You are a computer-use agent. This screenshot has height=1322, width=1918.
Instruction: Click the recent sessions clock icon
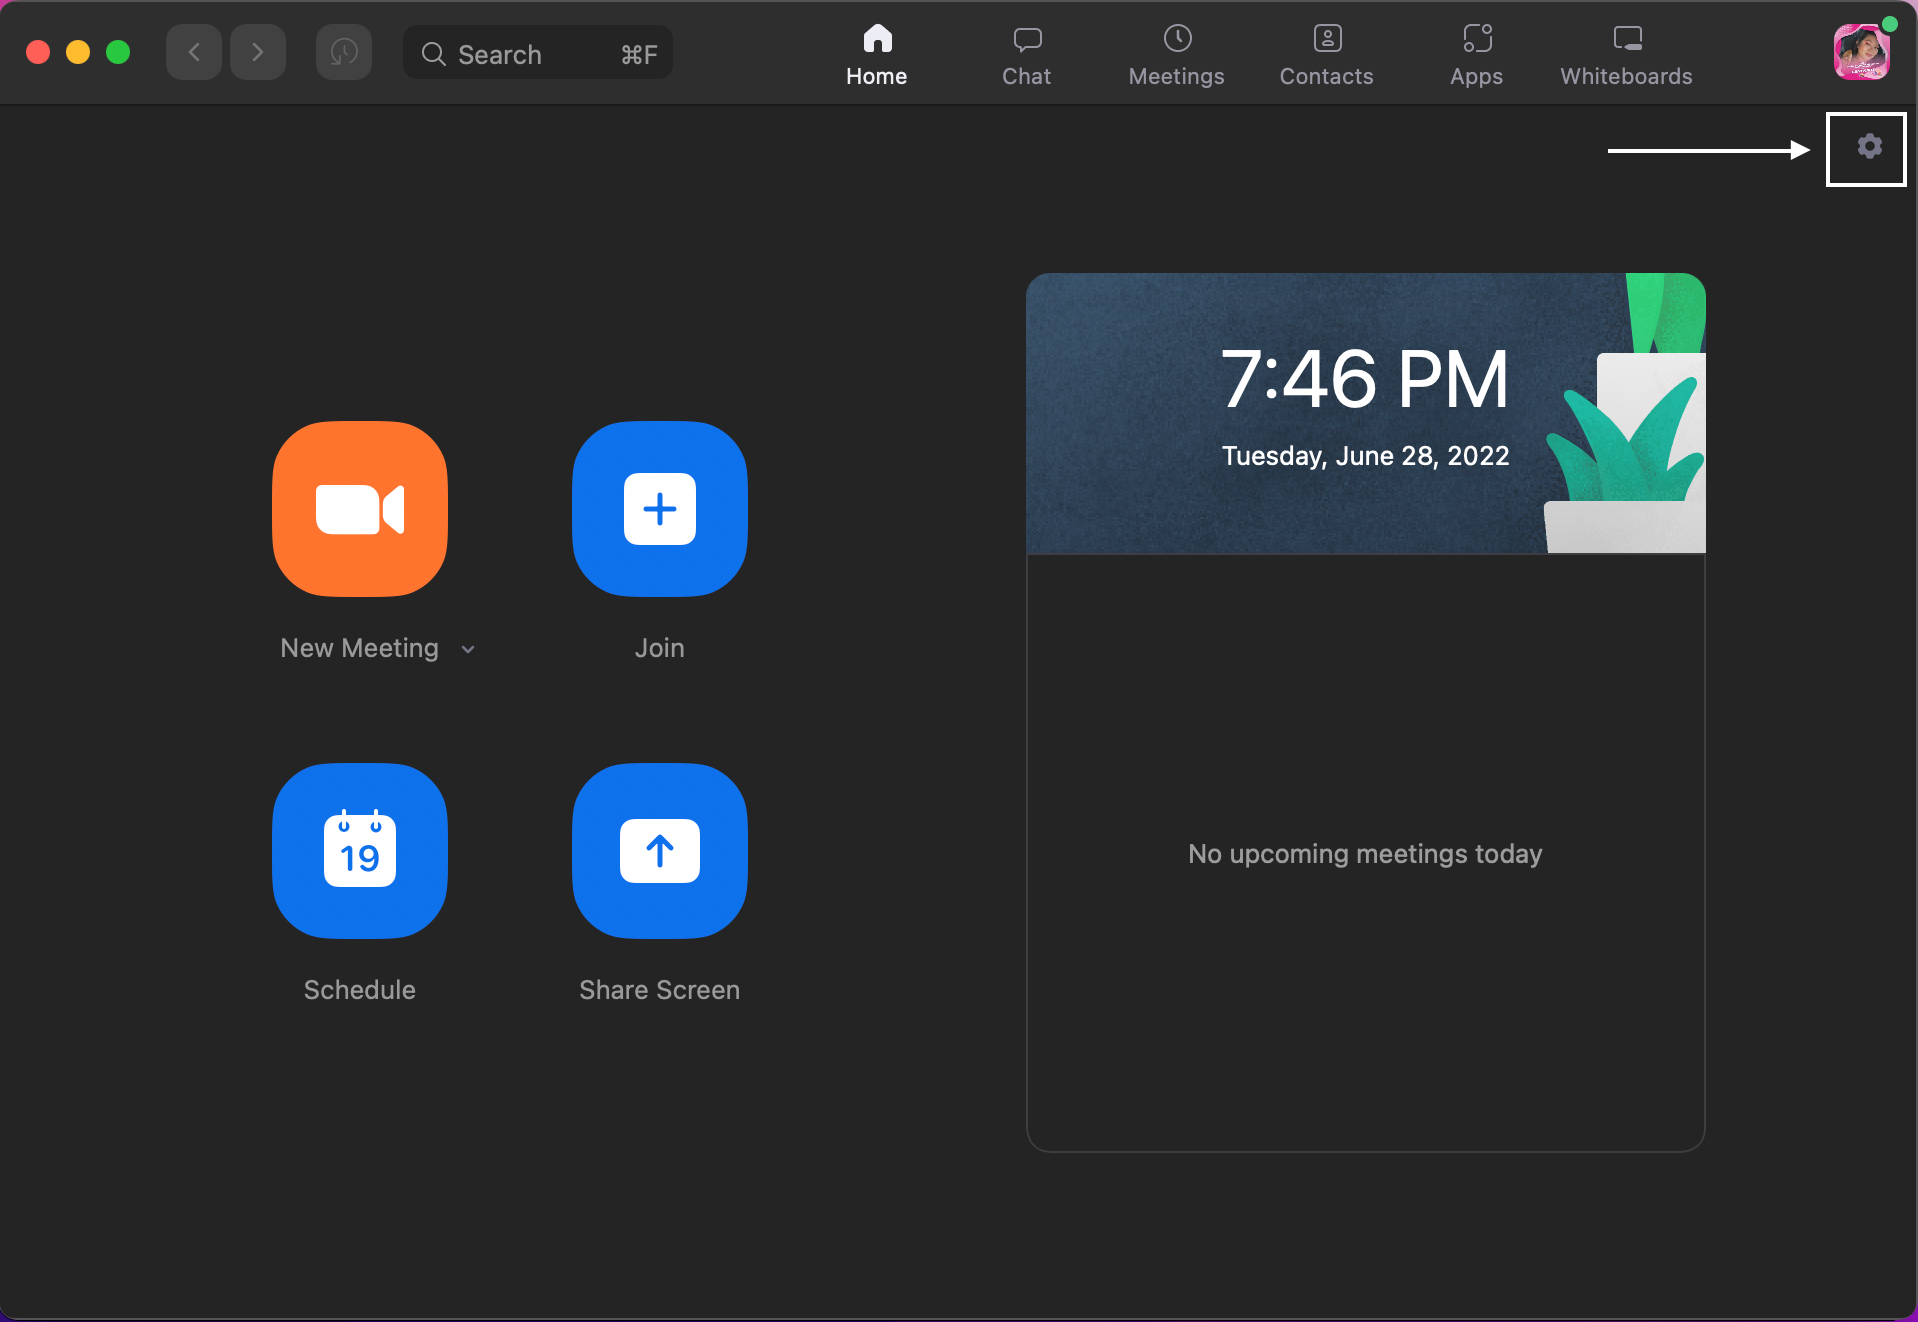coord(343,52)
